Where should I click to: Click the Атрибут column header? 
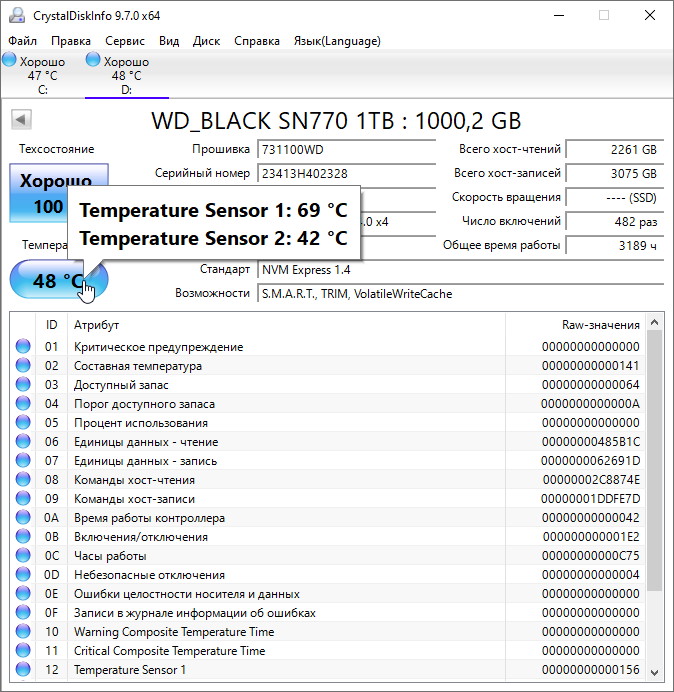[x=286, y=325]
